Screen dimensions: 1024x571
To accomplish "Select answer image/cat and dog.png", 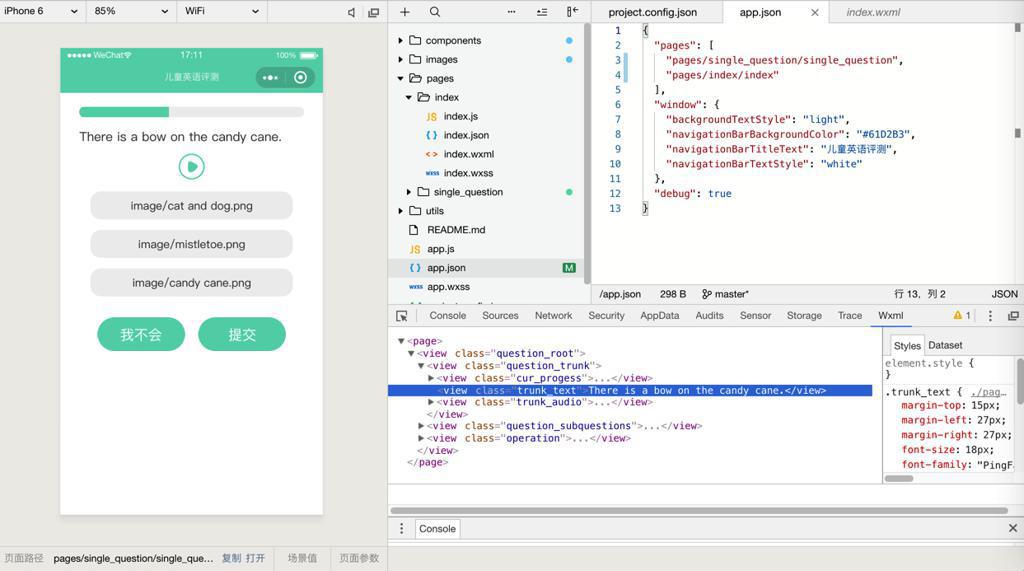I will click(x=191, y=206).
